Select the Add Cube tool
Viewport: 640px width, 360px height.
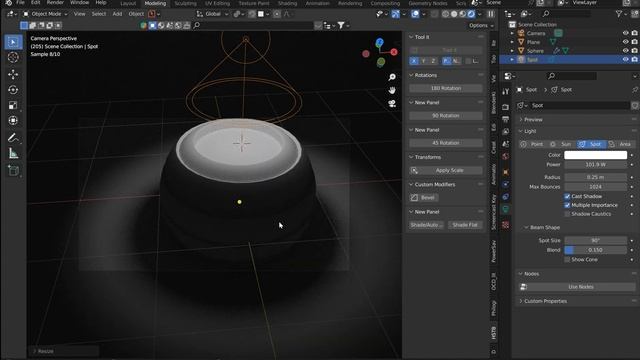(13, 170)
